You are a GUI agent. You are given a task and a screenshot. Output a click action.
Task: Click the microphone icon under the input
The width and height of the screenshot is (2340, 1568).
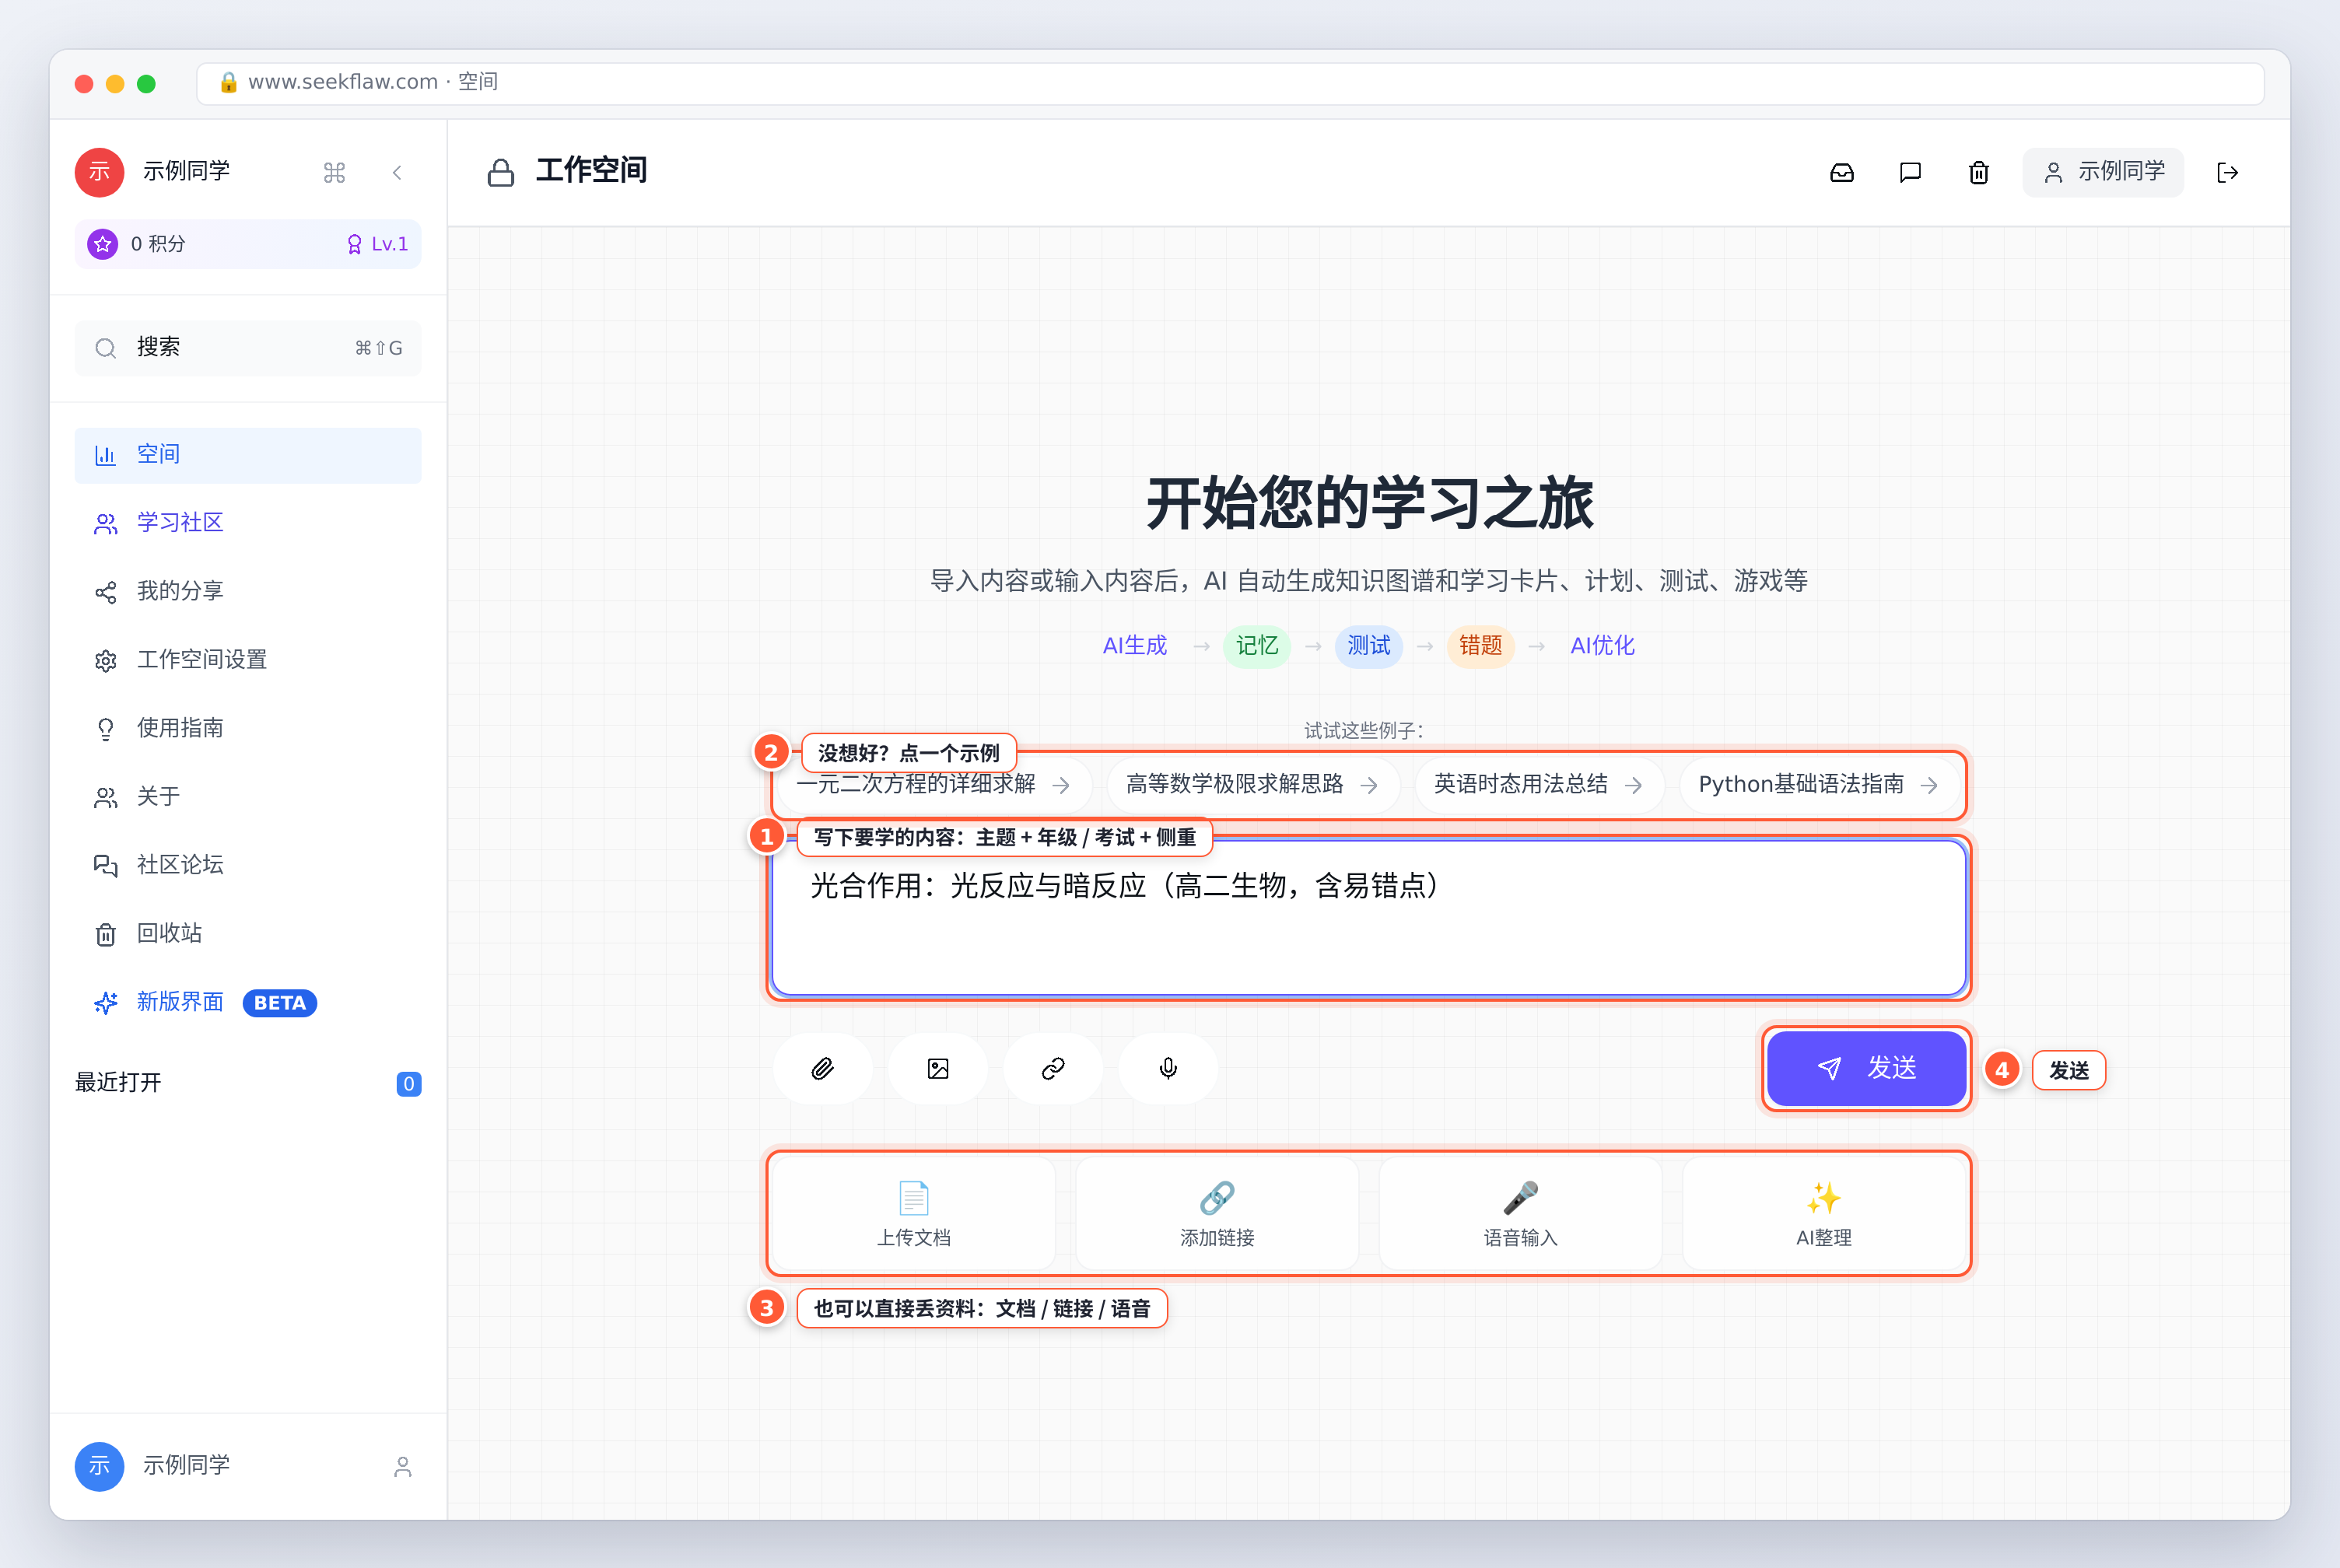[x=1168, y=1069]
